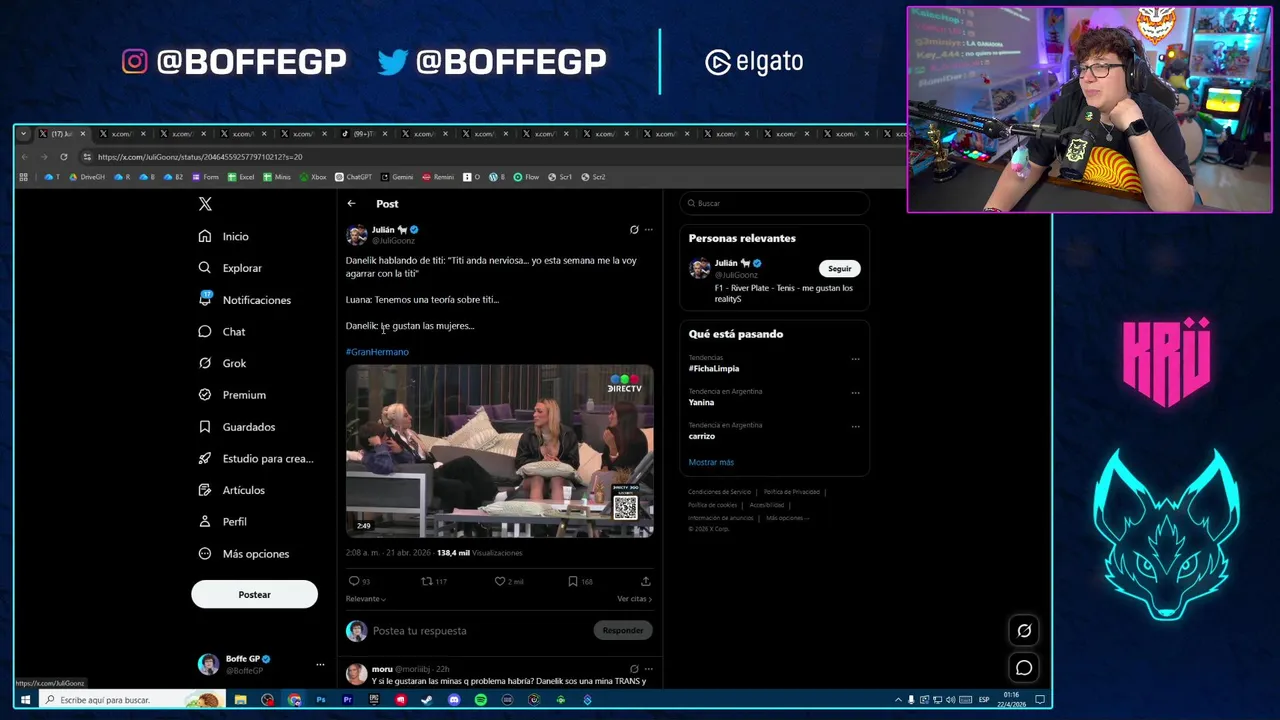Open more options on Julián's post
The width and height of the screenshot is (1280, 720).
648,230
